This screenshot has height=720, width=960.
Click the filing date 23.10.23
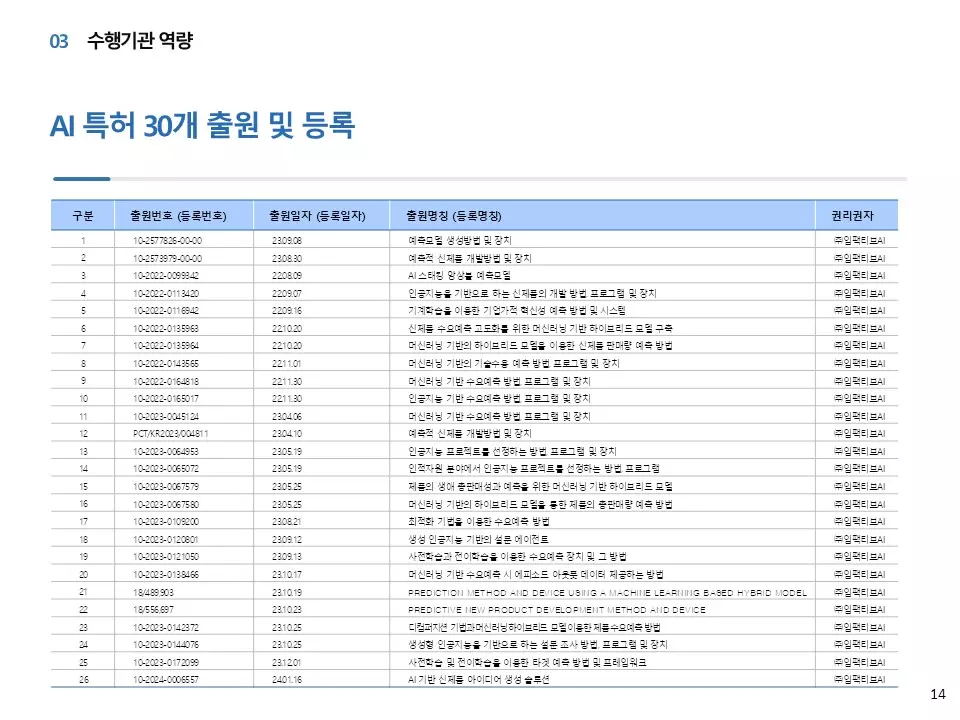(287, 609)
